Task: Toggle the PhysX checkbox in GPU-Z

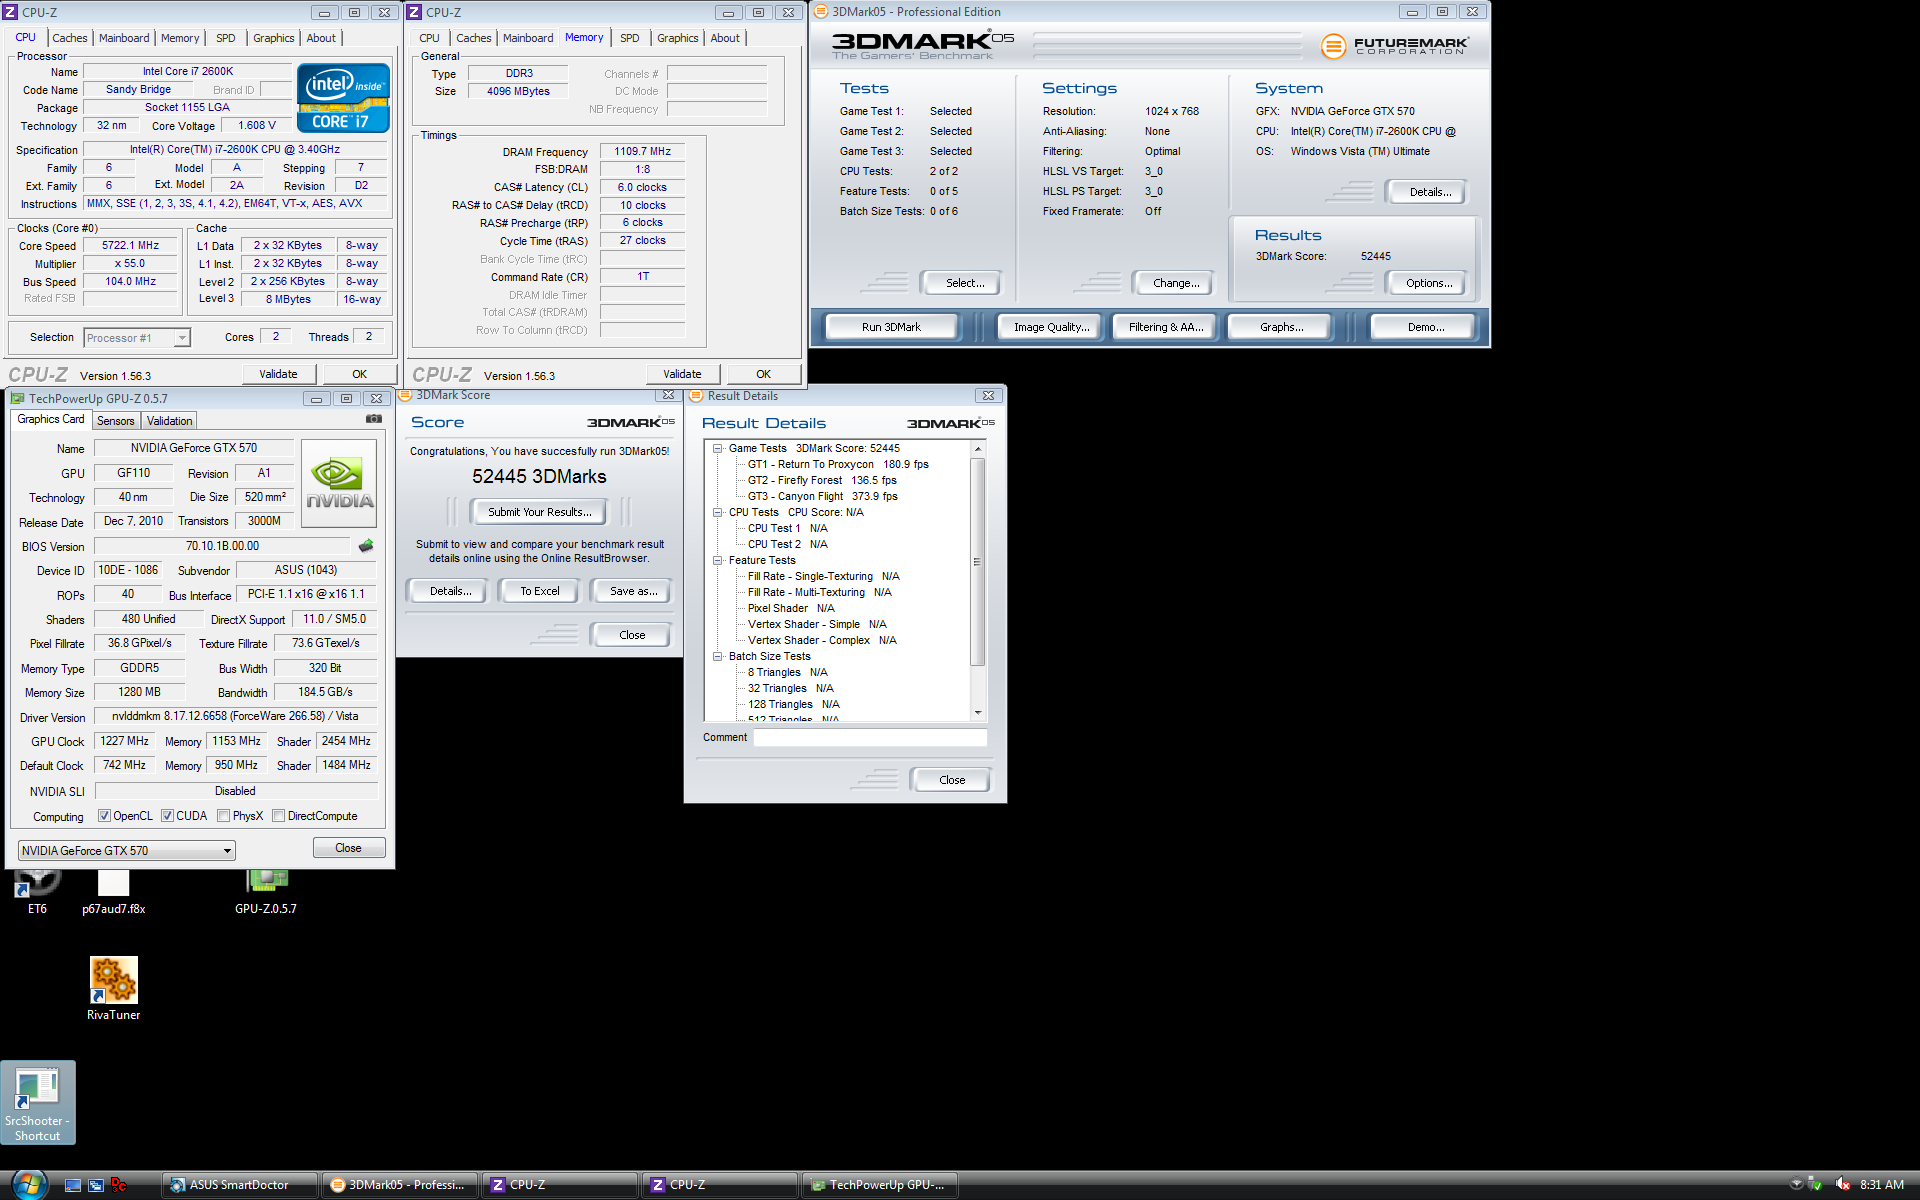Action: point(224,816)
